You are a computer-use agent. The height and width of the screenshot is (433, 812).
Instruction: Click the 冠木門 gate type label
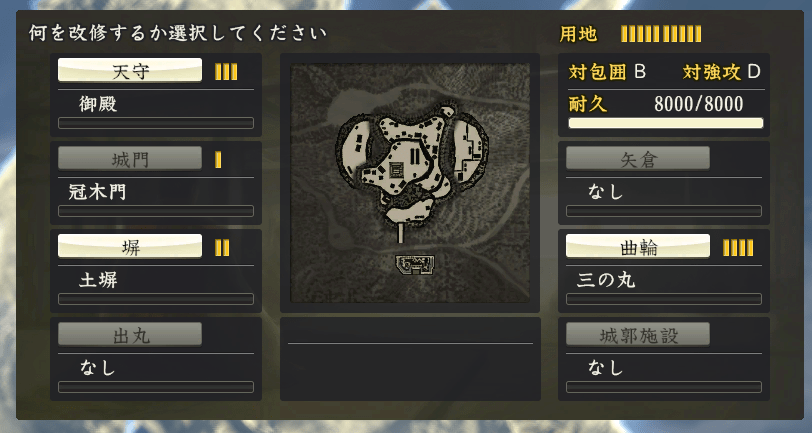[x=97, y=192]
